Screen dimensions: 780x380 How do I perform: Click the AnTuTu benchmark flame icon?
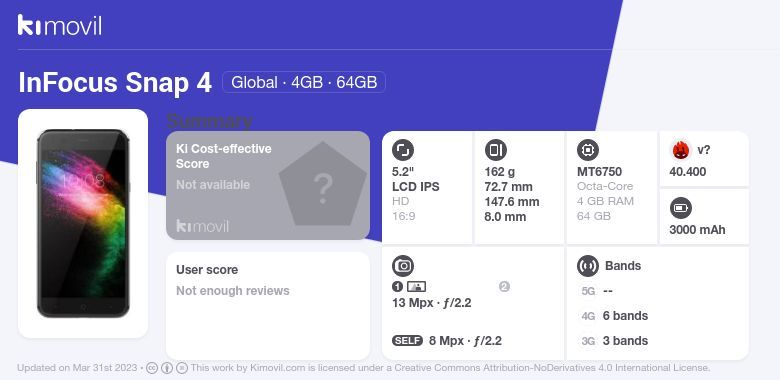coord(680,150)
